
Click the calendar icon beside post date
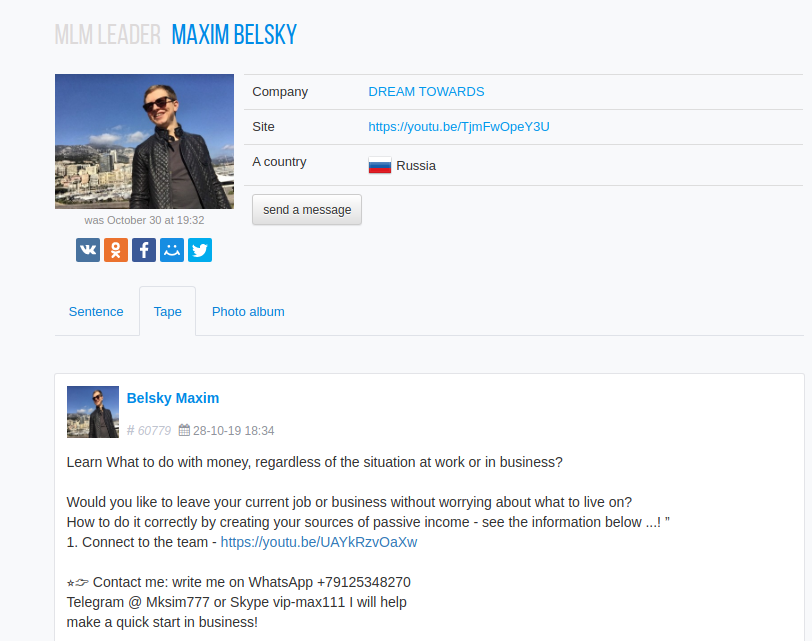[184, 430]
